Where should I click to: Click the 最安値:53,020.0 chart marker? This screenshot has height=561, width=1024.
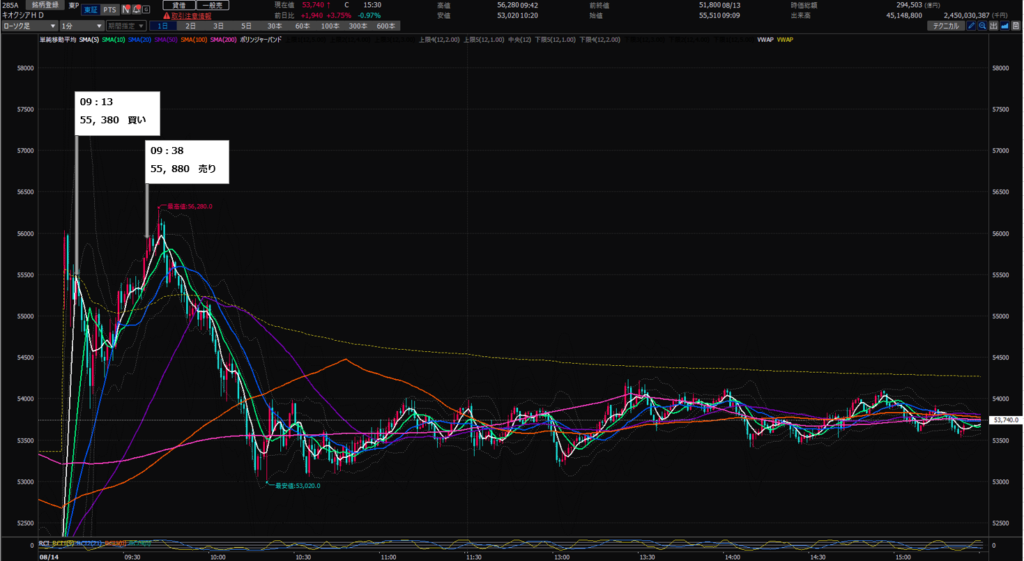click(298, 486)
